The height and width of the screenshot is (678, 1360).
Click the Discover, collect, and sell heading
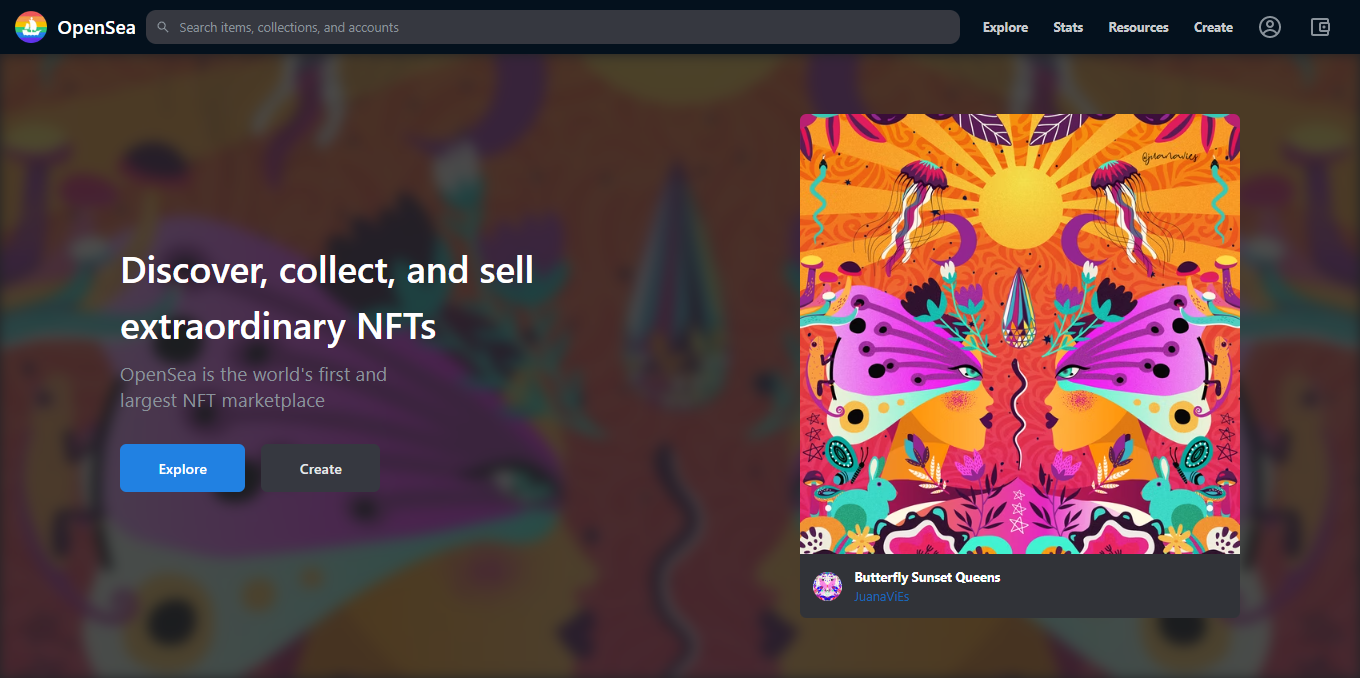click(327, 298)
